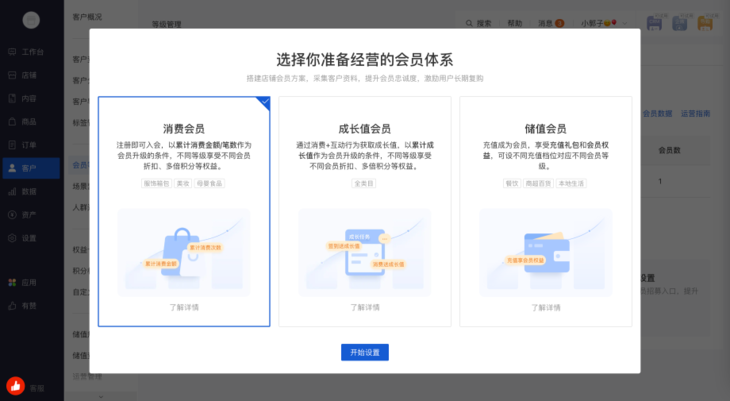The height and width of the screenshot is (401, 730).
Task: Select the 储值会员 membership card
Action: [x=546, y=211]
